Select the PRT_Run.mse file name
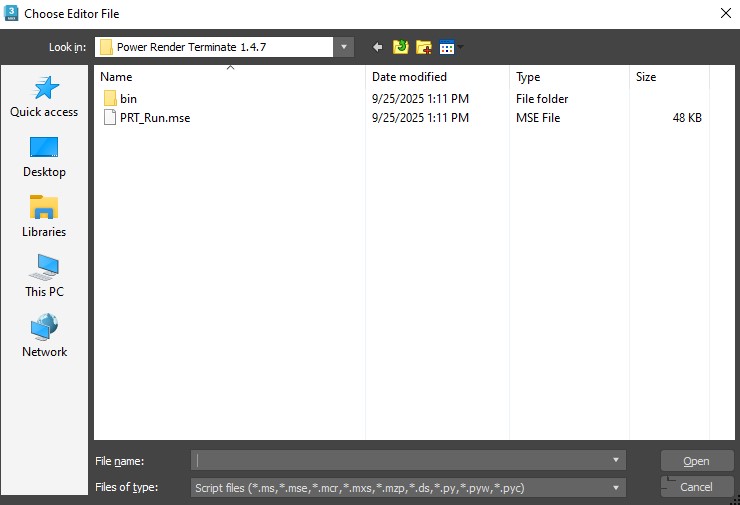The width and height of the screenshot is (740, 505). (x=155, y=118)
